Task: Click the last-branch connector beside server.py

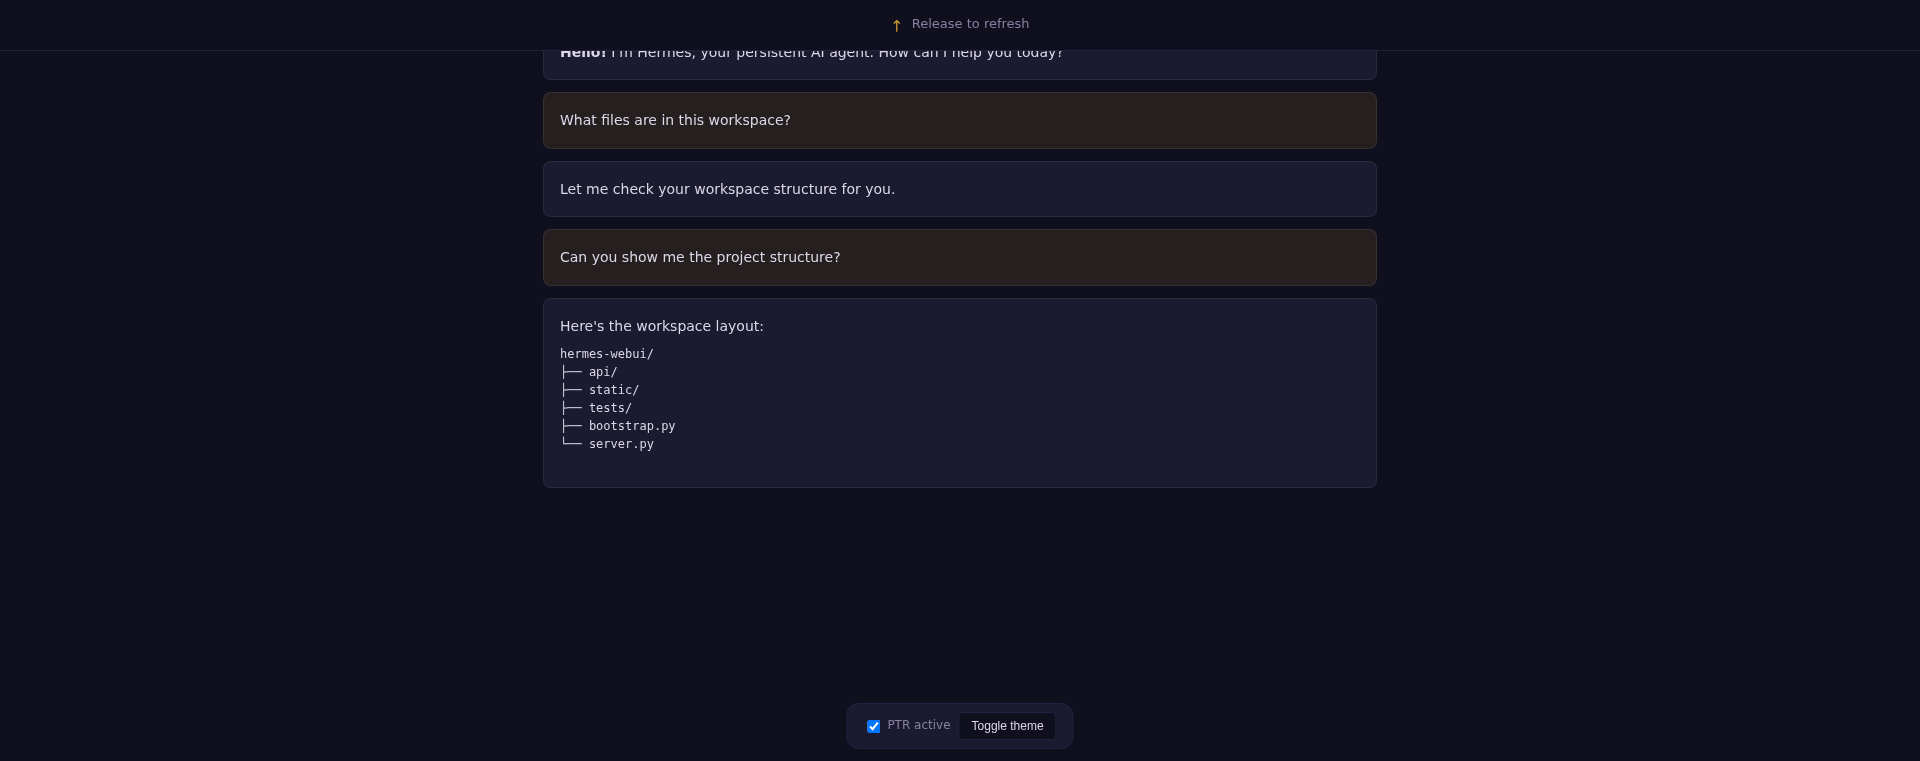Action: tap(571, 443)
